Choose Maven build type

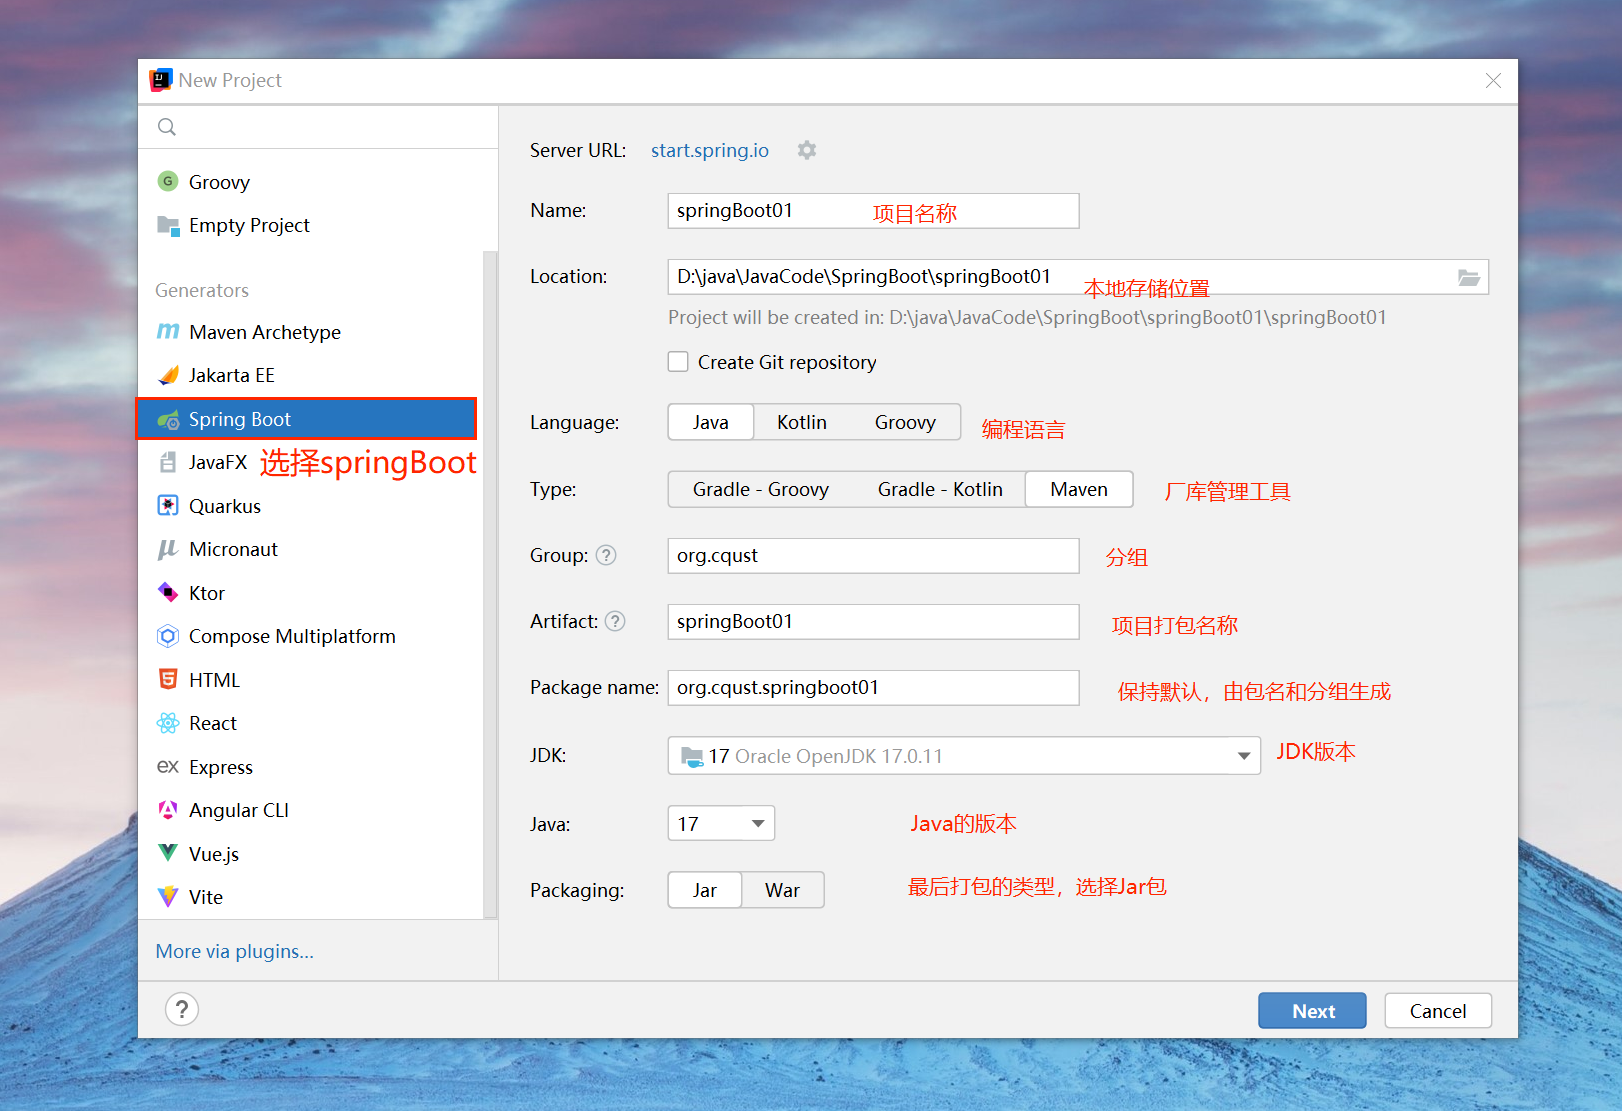coord(1079,489)
